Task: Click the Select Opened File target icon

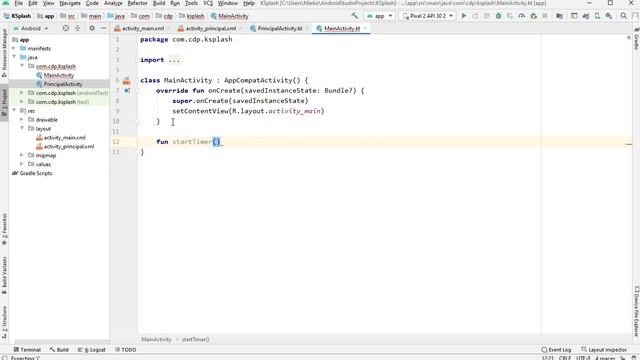Action: click(66, 28)
